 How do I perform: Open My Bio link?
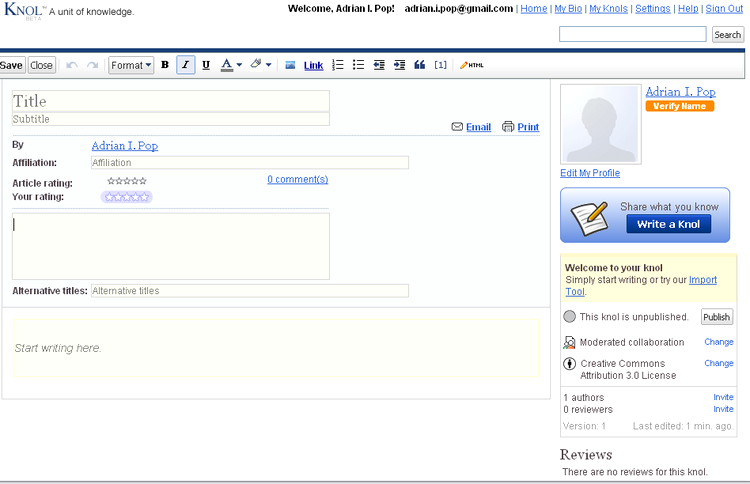[568, 9]
